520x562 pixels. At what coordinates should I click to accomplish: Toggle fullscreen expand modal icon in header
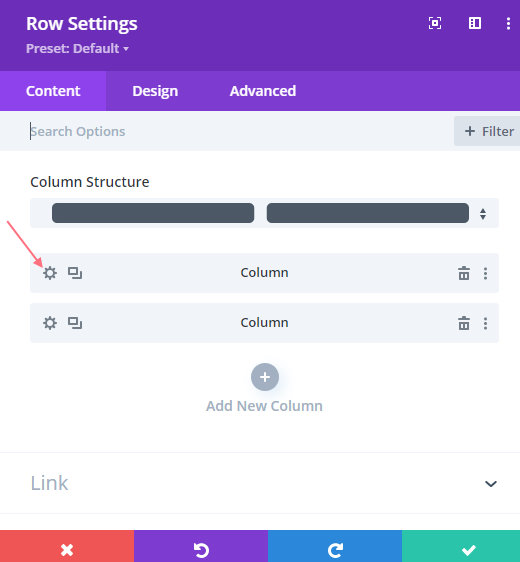435,23
